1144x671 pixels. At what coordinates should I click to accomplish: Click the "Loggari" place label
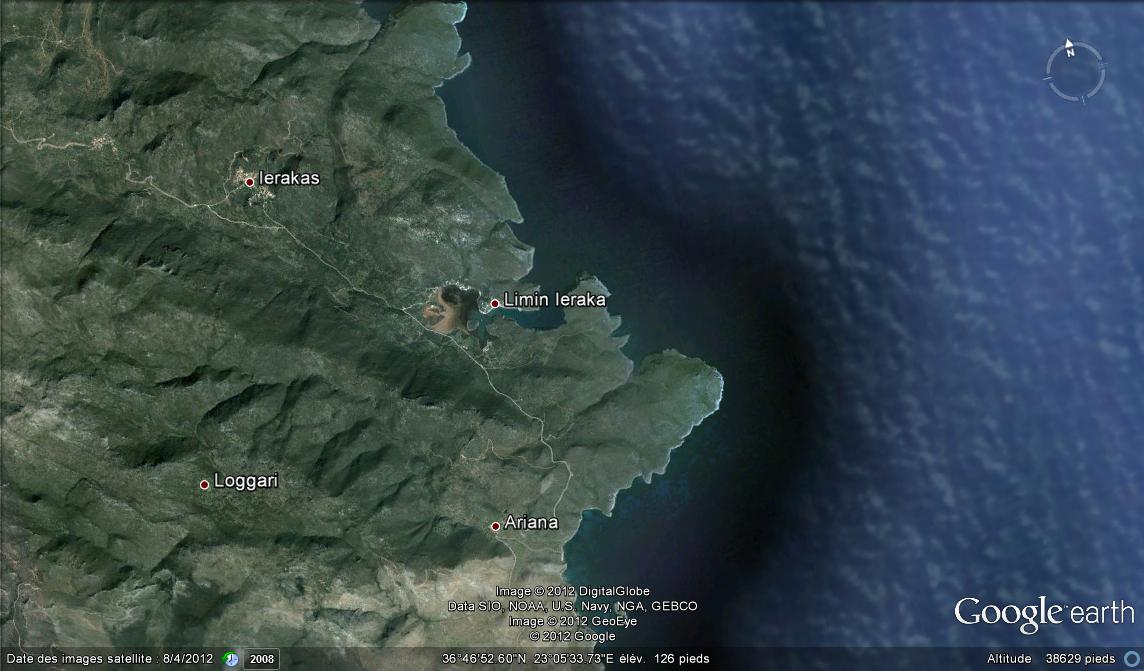point(246,481)
